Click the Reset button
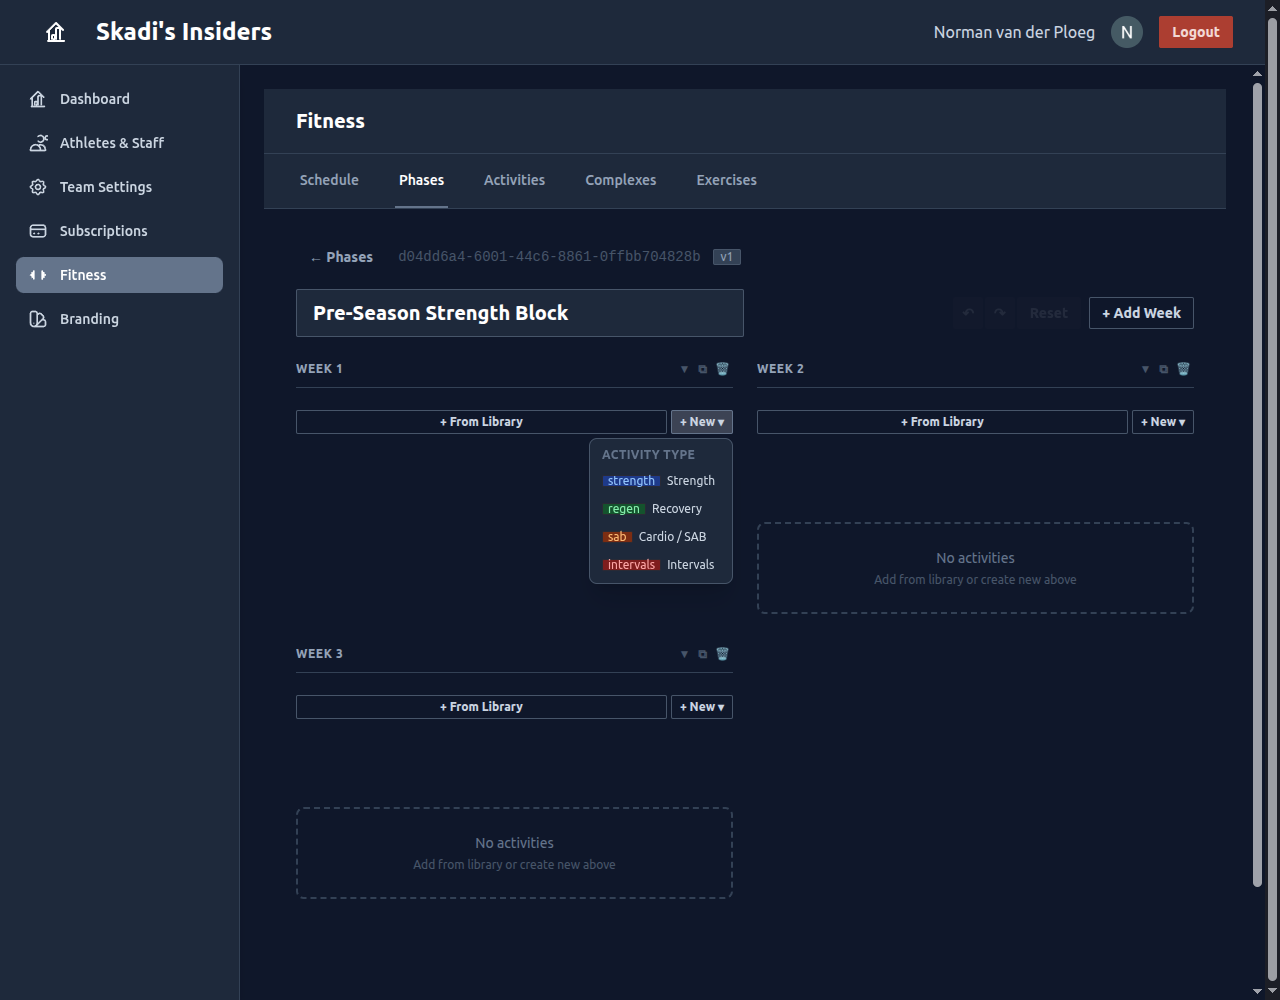The image size is (1280, 1000). coord(1049,313)
